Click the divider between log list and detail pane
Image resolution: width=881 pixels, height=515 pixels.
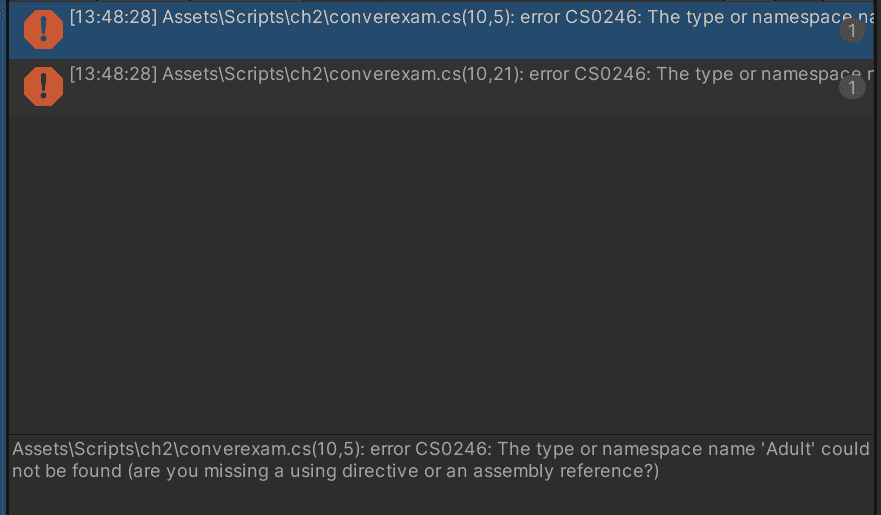(440, 434)
